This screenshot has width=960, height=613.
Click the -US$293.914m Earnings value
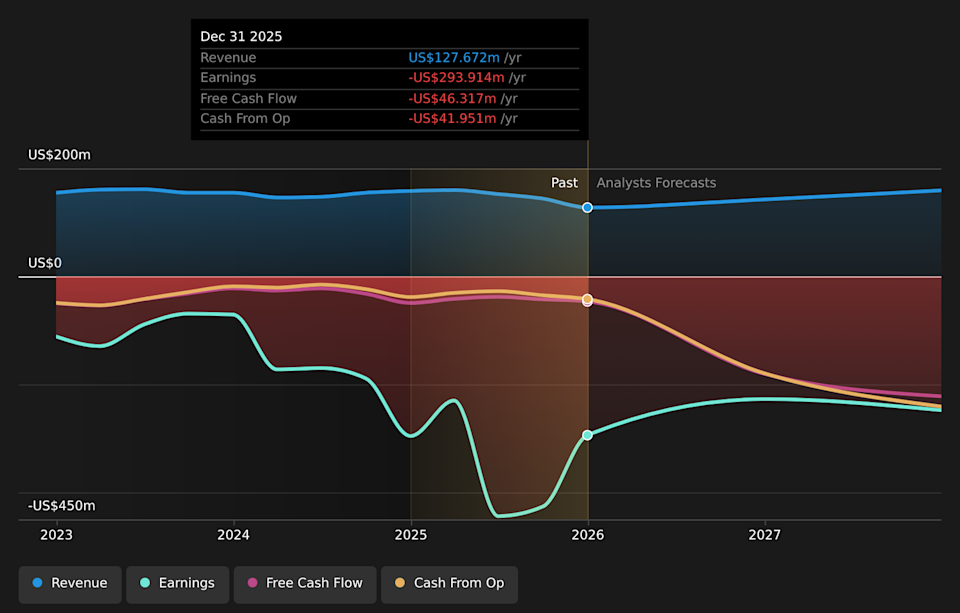click(x=455, y=77)
